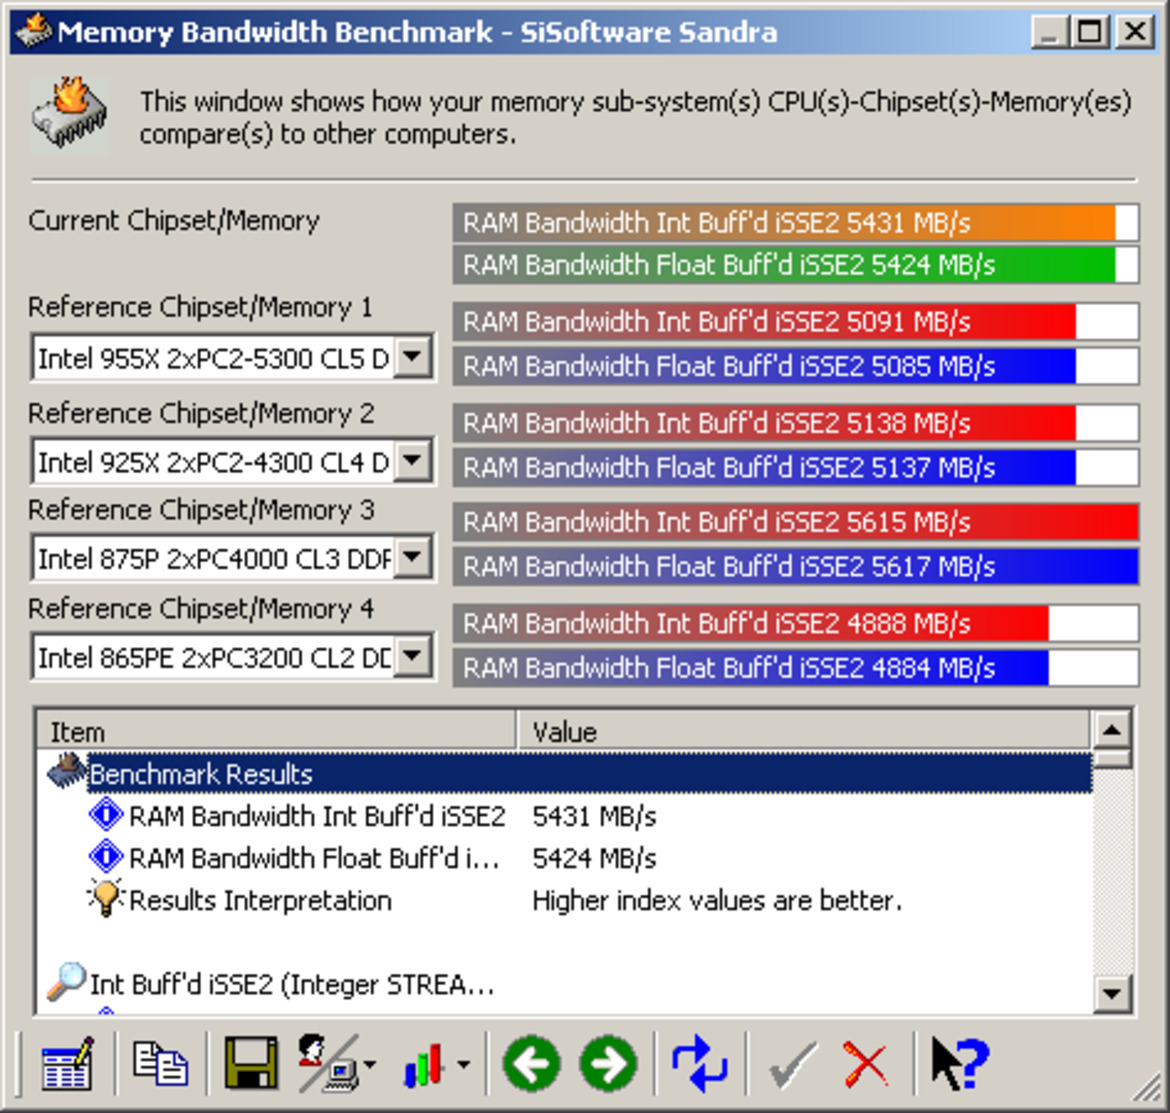The image size is (1170, 1113).
Task: Click the Reference Chipset/Memory 4 label
Action: (x=201, y=609)
